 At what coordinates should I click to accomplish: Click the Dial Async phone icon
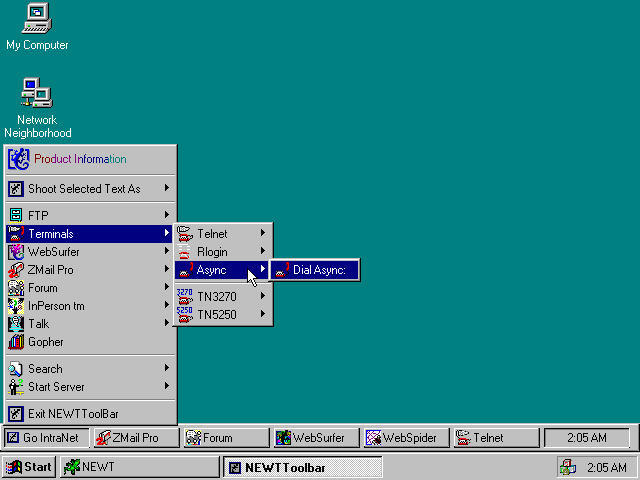(282, 270)
